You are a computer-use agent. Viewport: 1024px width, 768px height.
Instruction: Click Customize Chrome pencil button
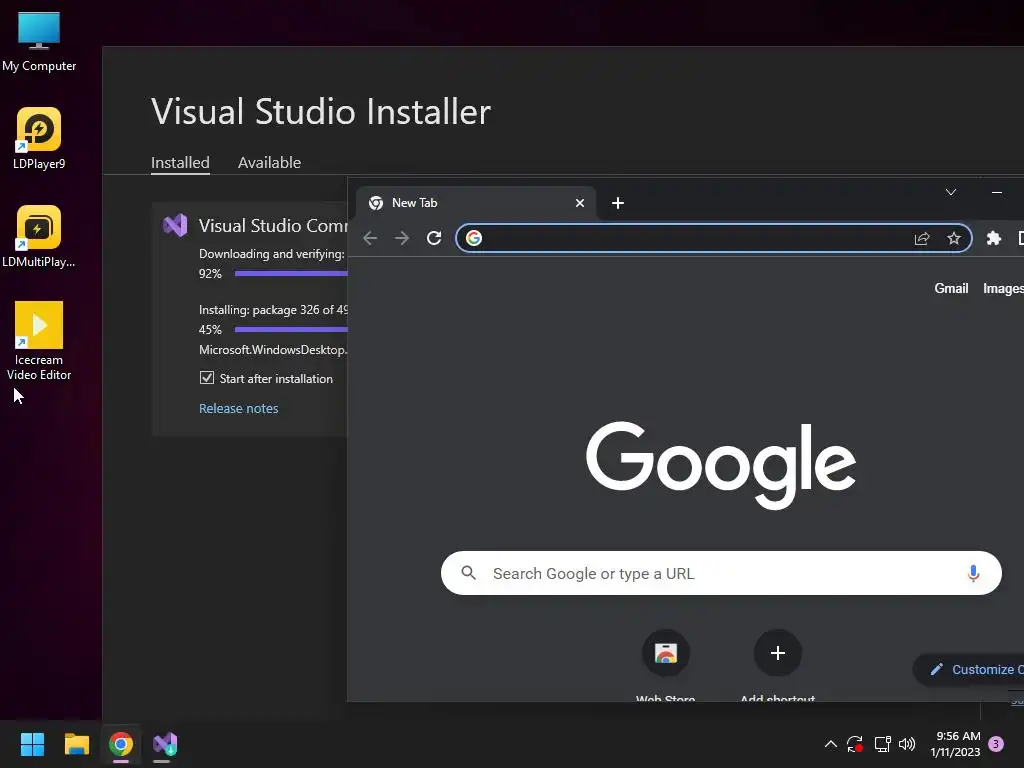[x=969, y=669]
